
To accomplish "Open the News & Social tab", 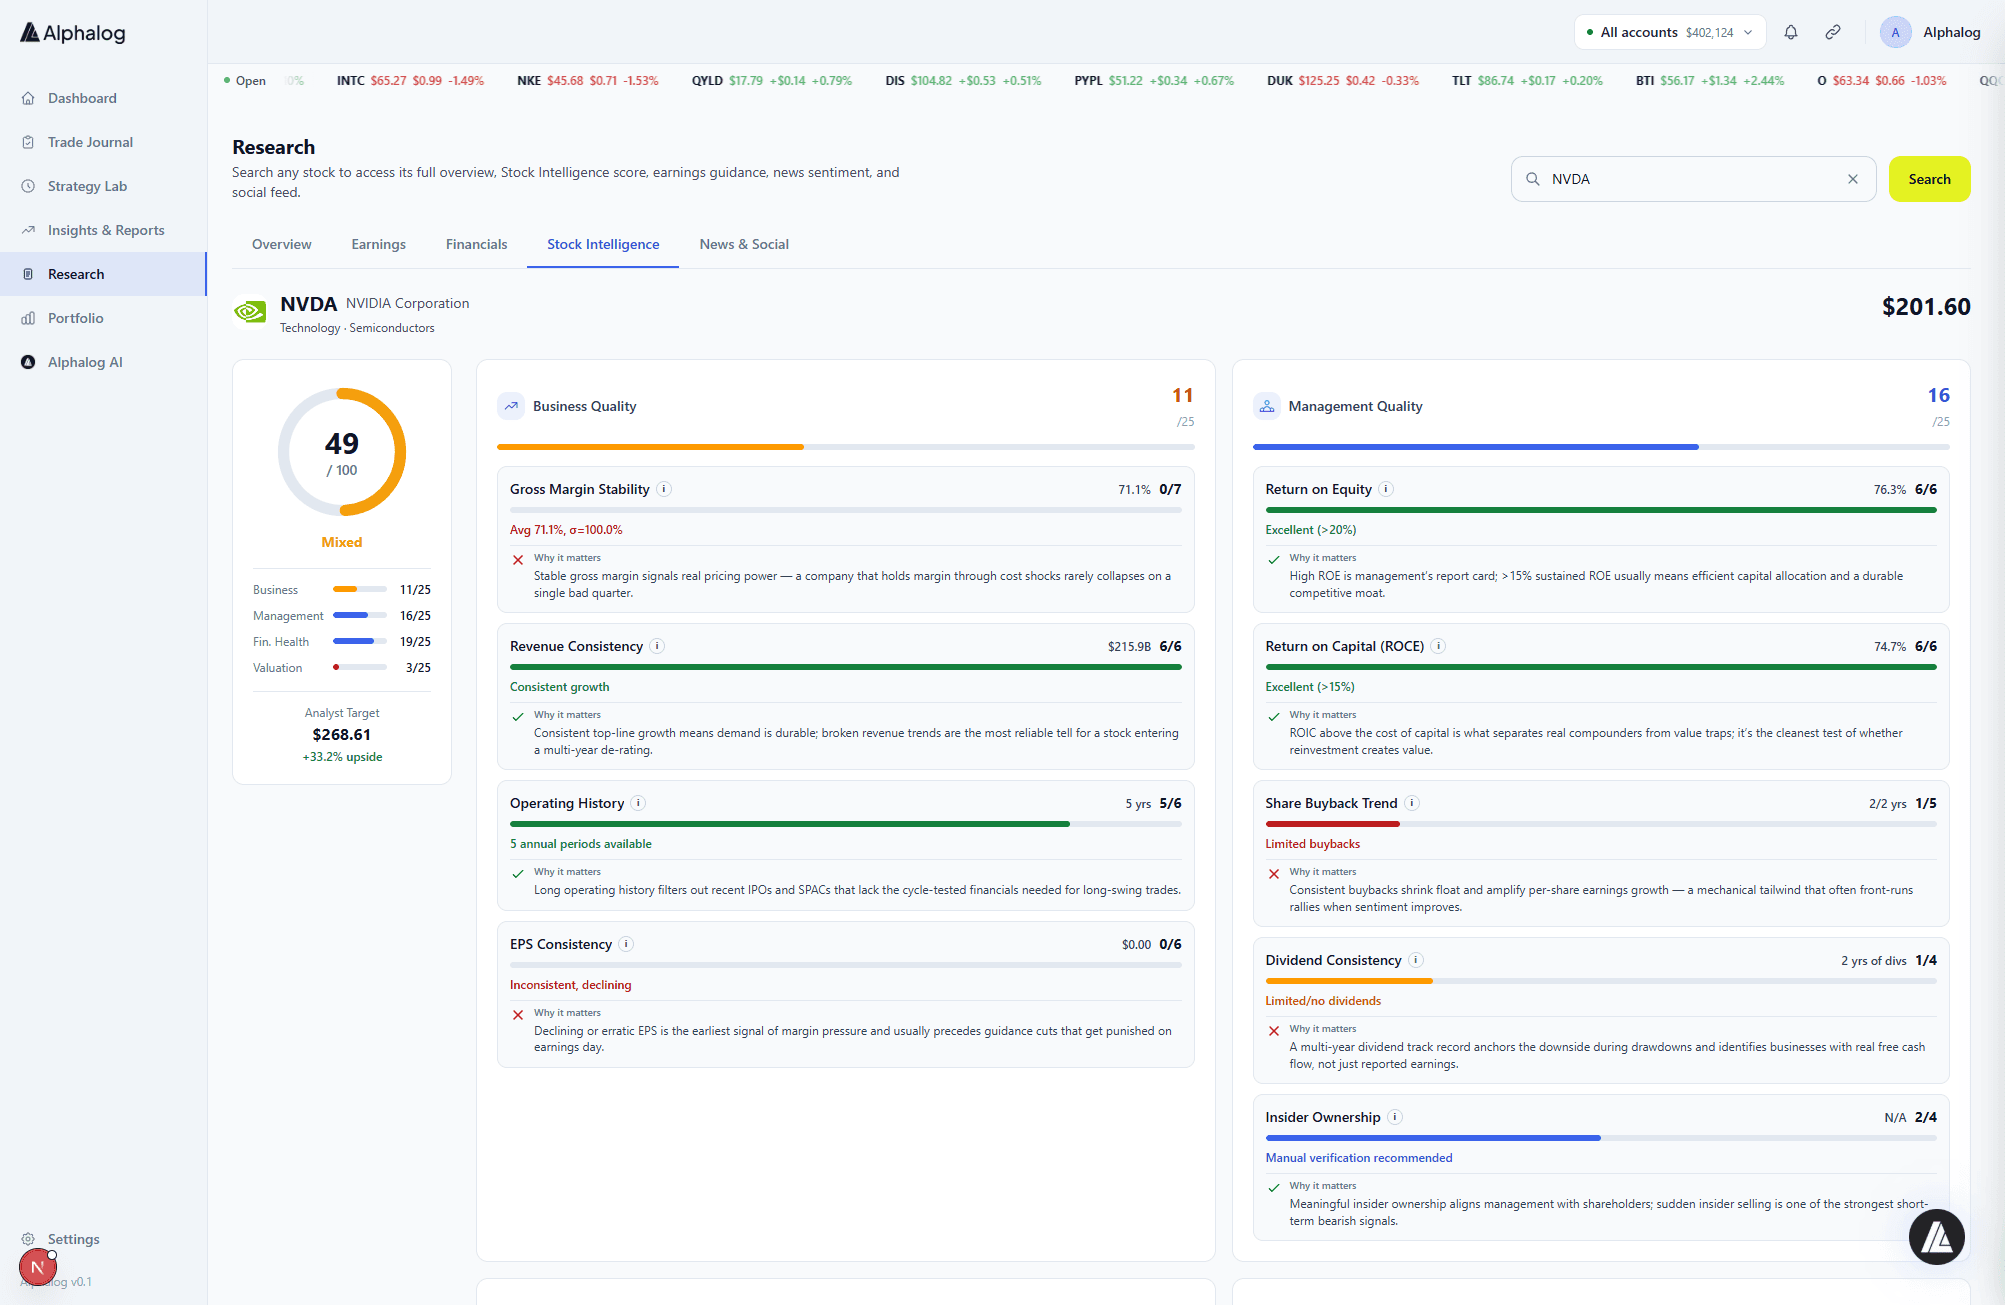I will [x=744, y=244].
